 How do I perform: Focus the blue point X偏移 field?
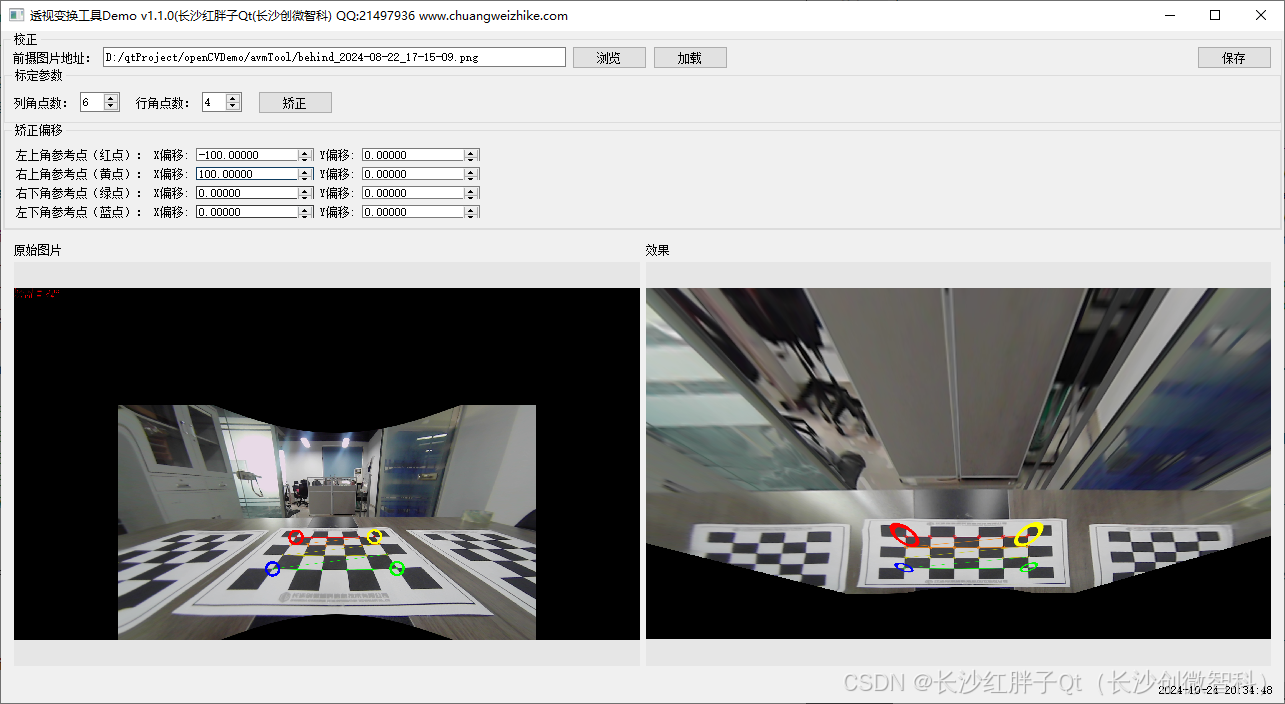click(247, 212)
